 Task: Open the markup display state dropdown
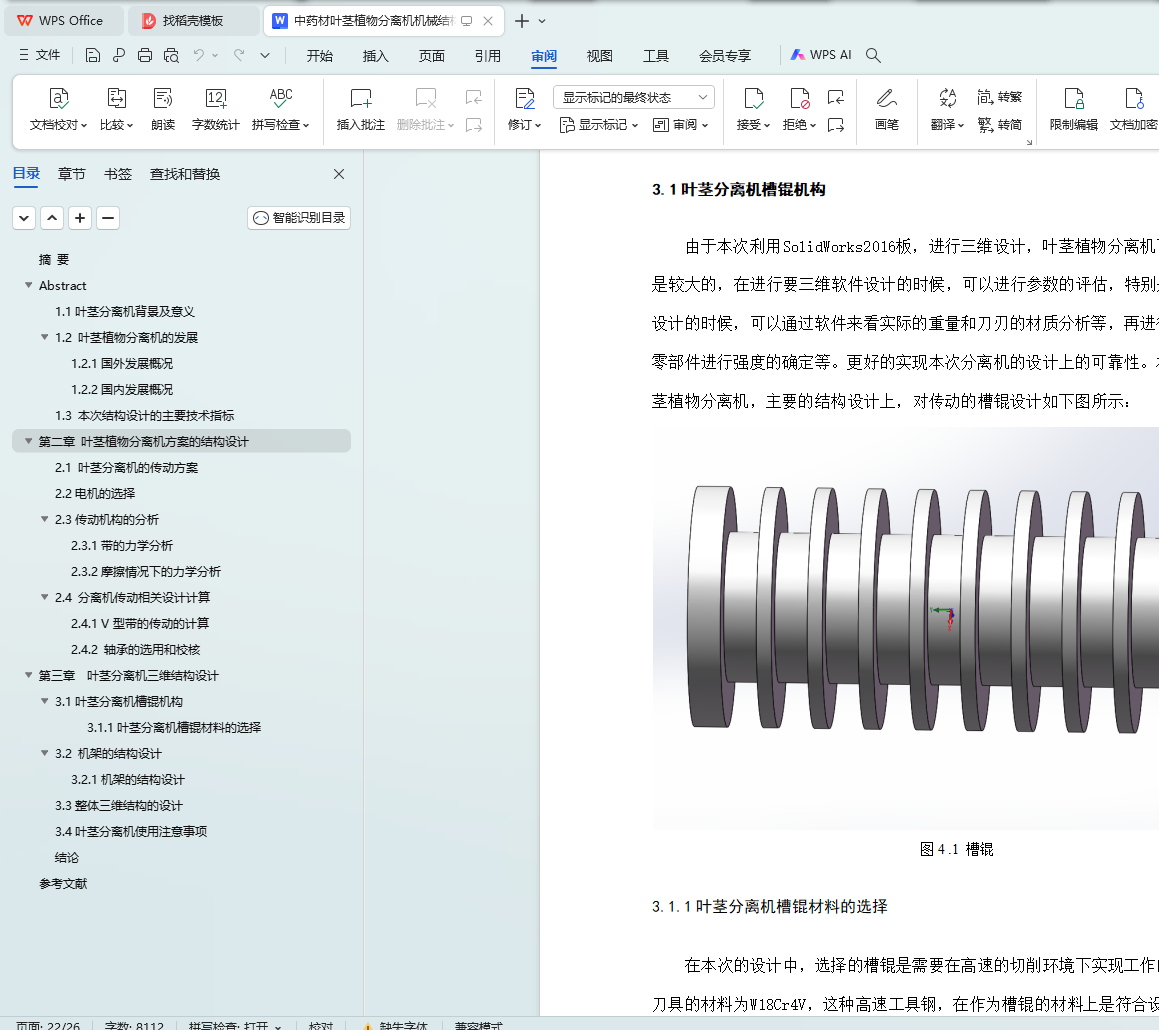633,97
